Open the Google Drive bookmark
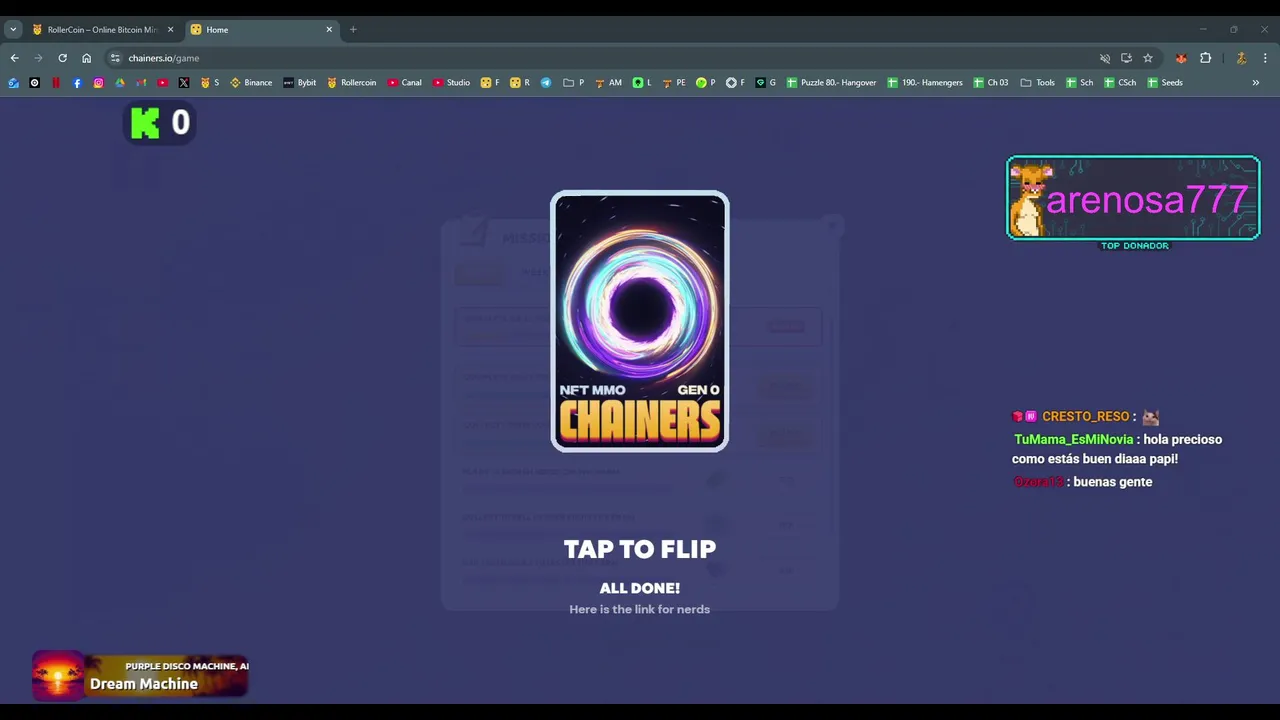 coord(120,83)
